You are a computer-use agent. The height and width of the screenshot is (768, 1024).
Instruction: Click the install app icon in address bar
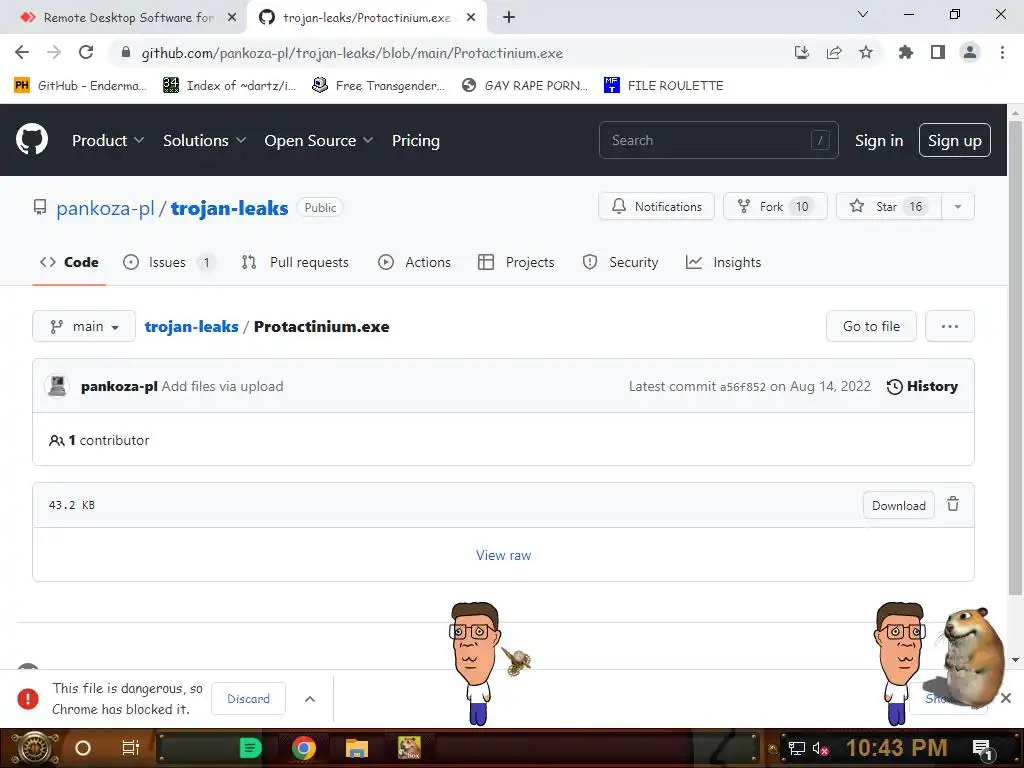(801, 52)
